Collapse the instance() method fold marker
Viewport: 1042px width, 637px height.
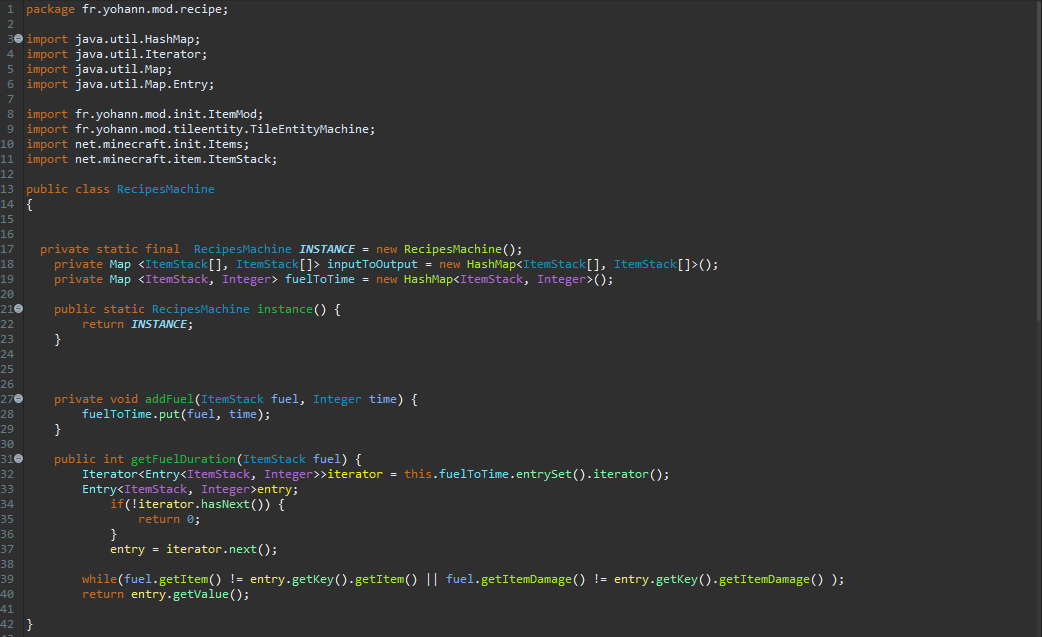[18, 309]
